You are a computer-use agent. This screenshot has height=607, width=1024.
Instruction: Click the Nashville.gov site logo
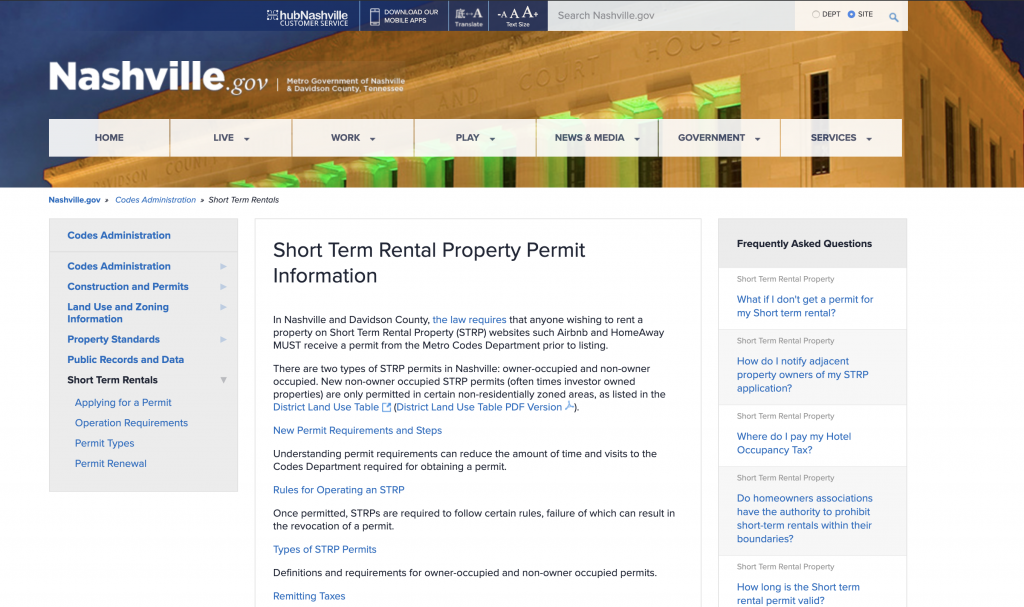(x=158, y=78)
